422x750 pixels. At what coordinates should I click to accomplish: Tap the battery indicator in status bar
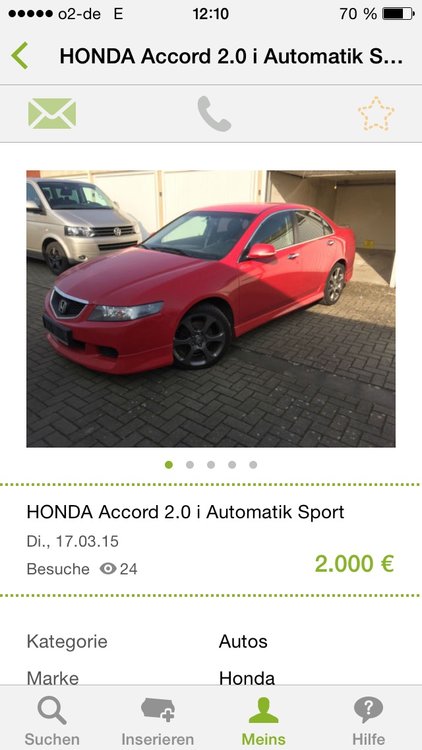coord(398,14)
